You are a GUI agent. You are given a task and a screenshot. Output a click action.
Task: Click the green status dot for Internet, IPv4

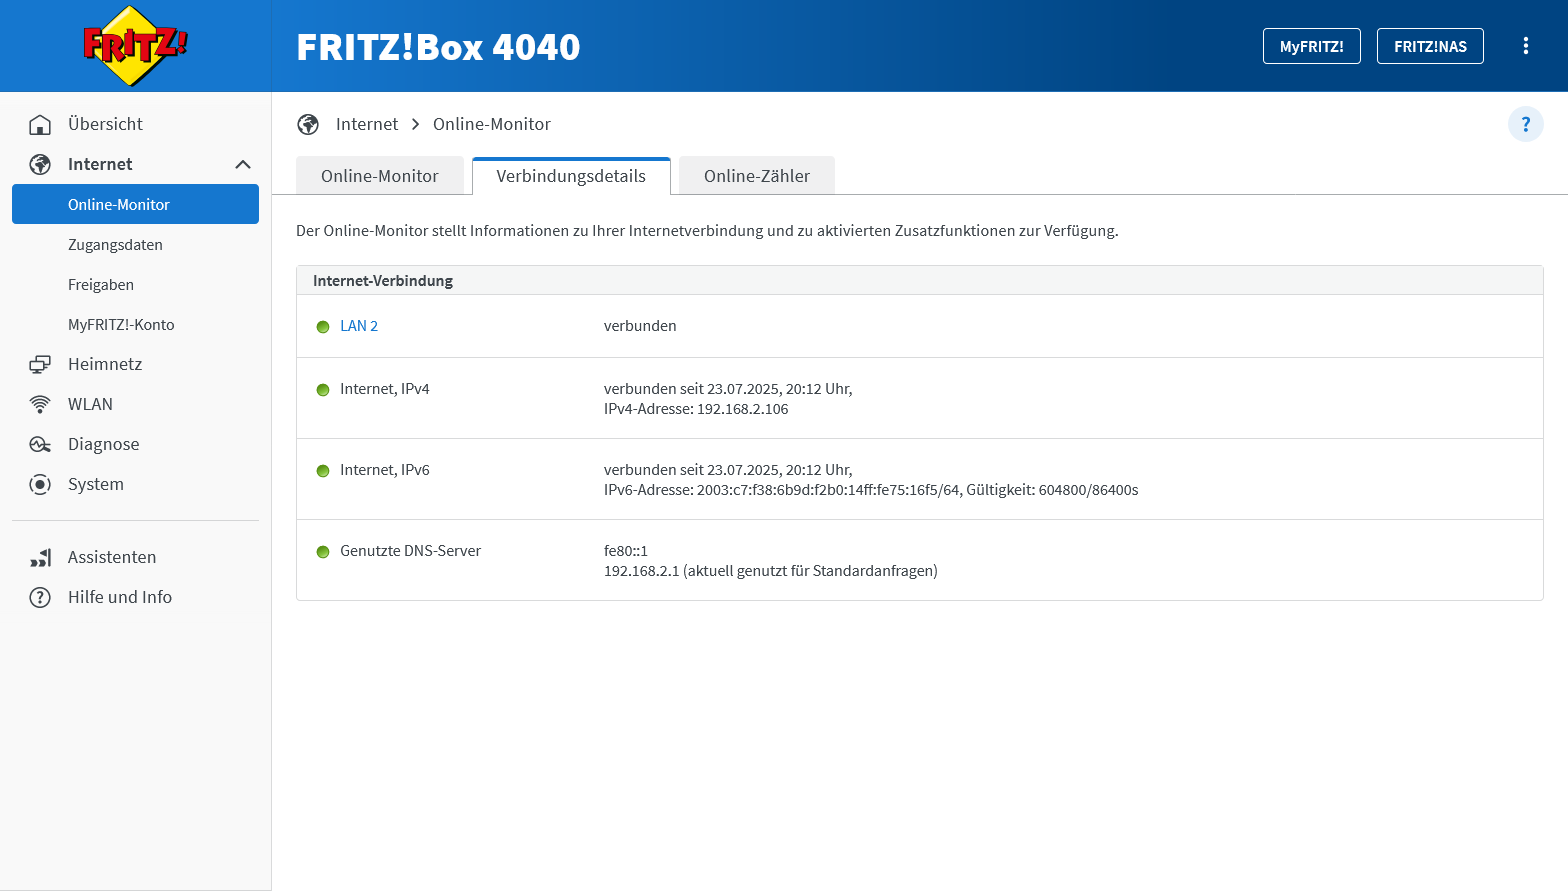click(x=323, y=390)
